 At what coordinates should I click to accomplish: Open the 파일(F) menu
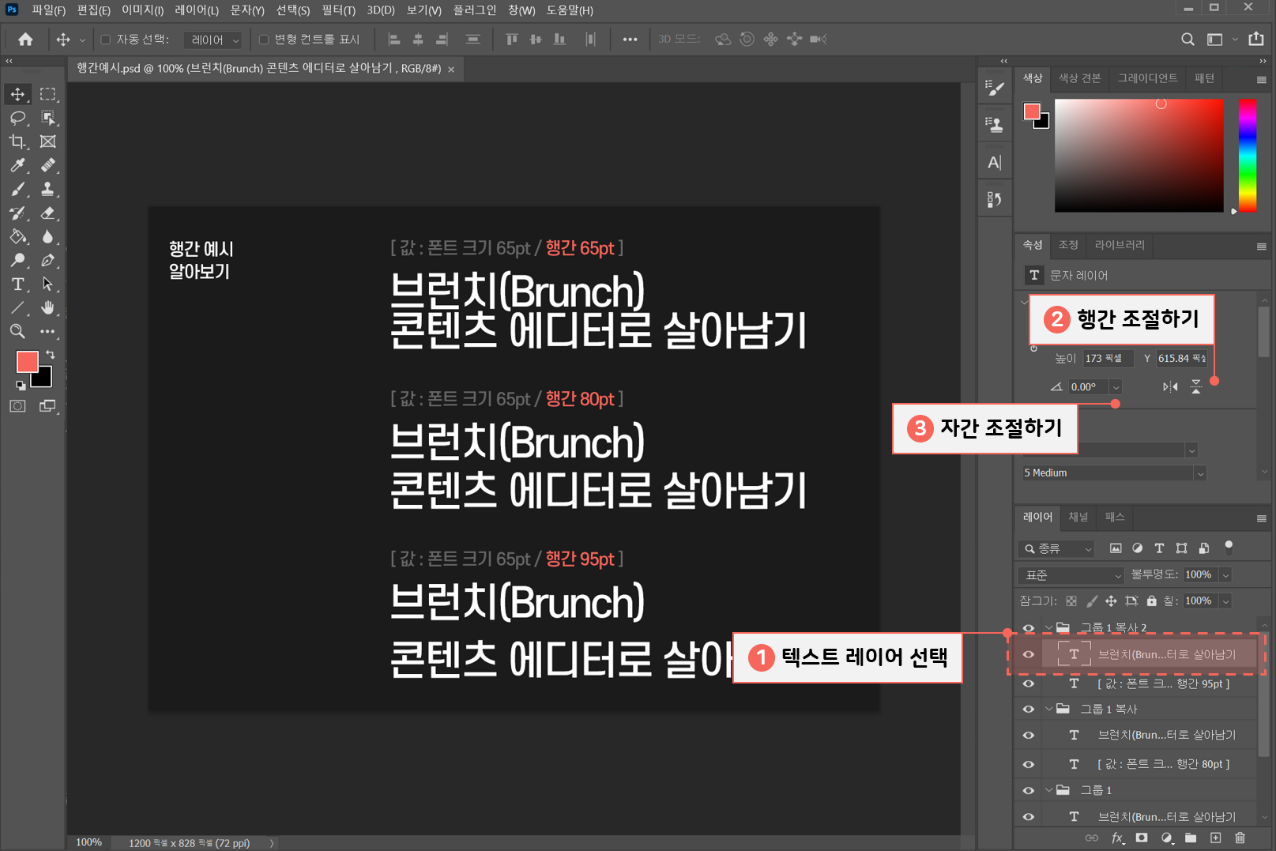48,10
